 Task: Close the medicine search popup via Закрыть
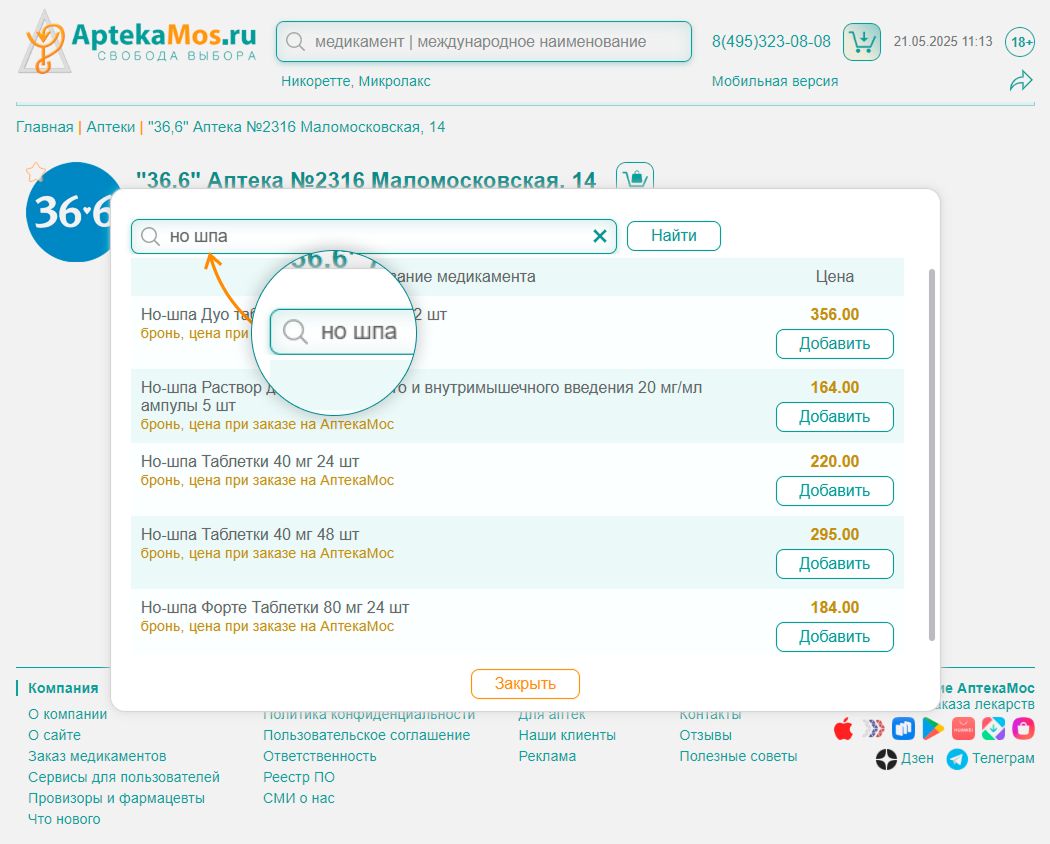pos(525,684)
